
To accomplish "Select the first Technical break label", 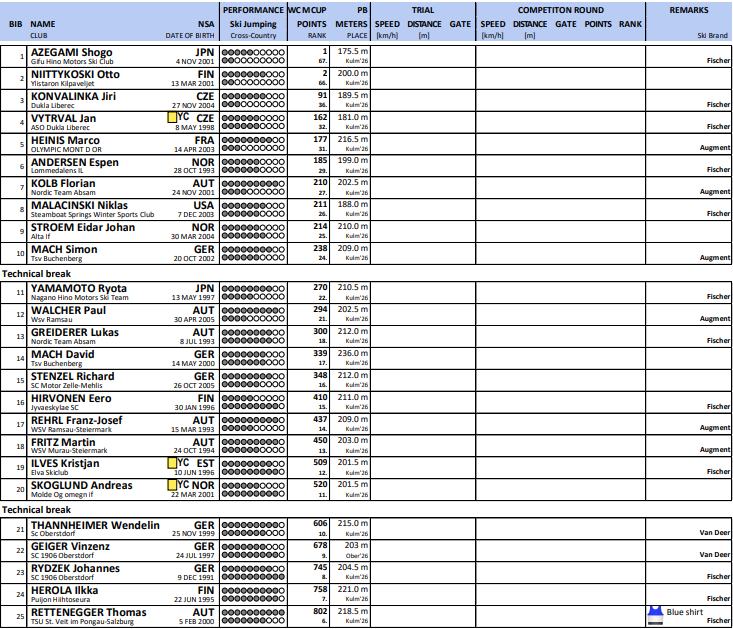I will click(37, 273).
